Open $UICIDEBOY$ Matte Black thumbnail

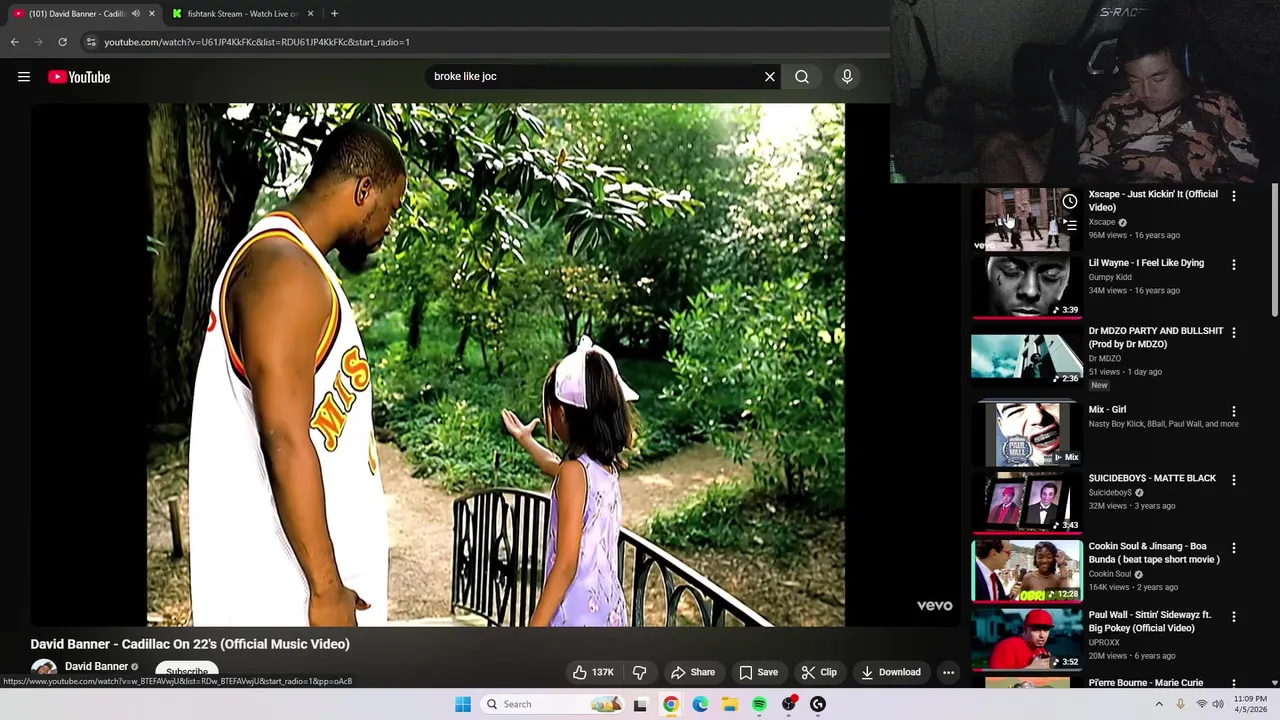click(x=1027, y=503)
